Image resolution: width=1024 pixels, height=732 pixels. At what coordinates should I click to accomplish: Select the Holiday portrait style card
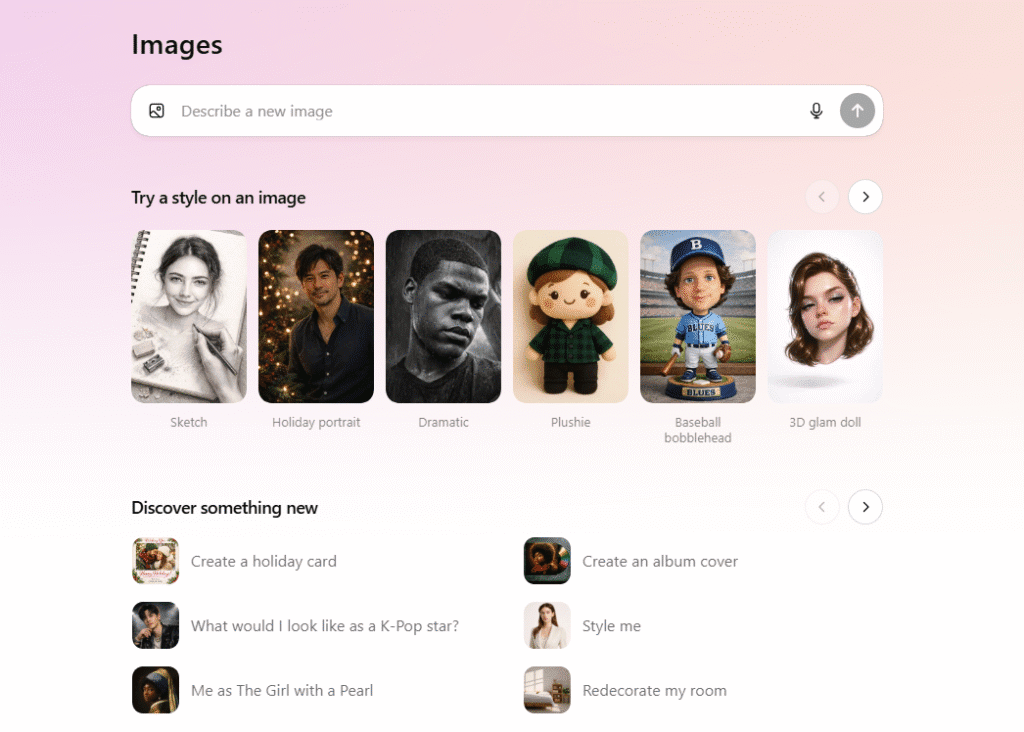pyautogui.click(x=316, y=316)
